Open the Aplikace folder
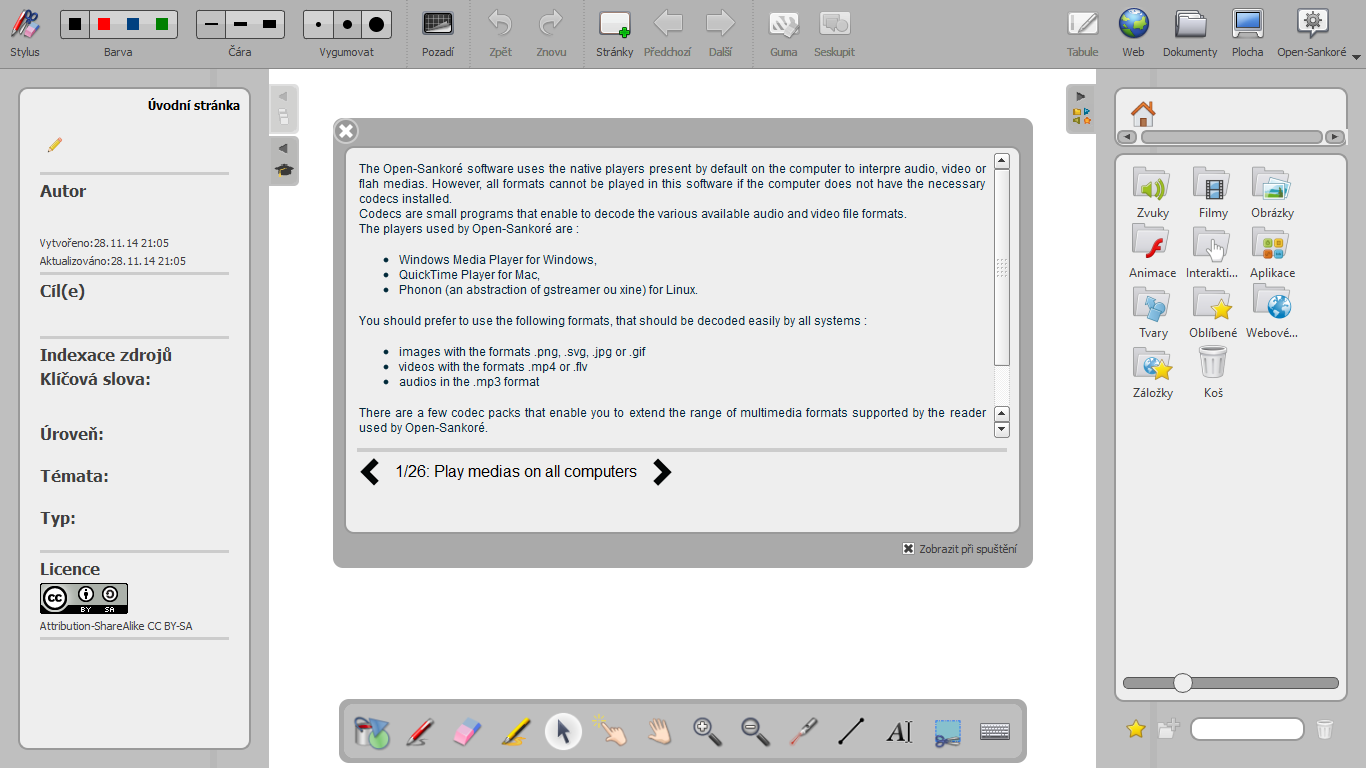 click(1272, 253)
